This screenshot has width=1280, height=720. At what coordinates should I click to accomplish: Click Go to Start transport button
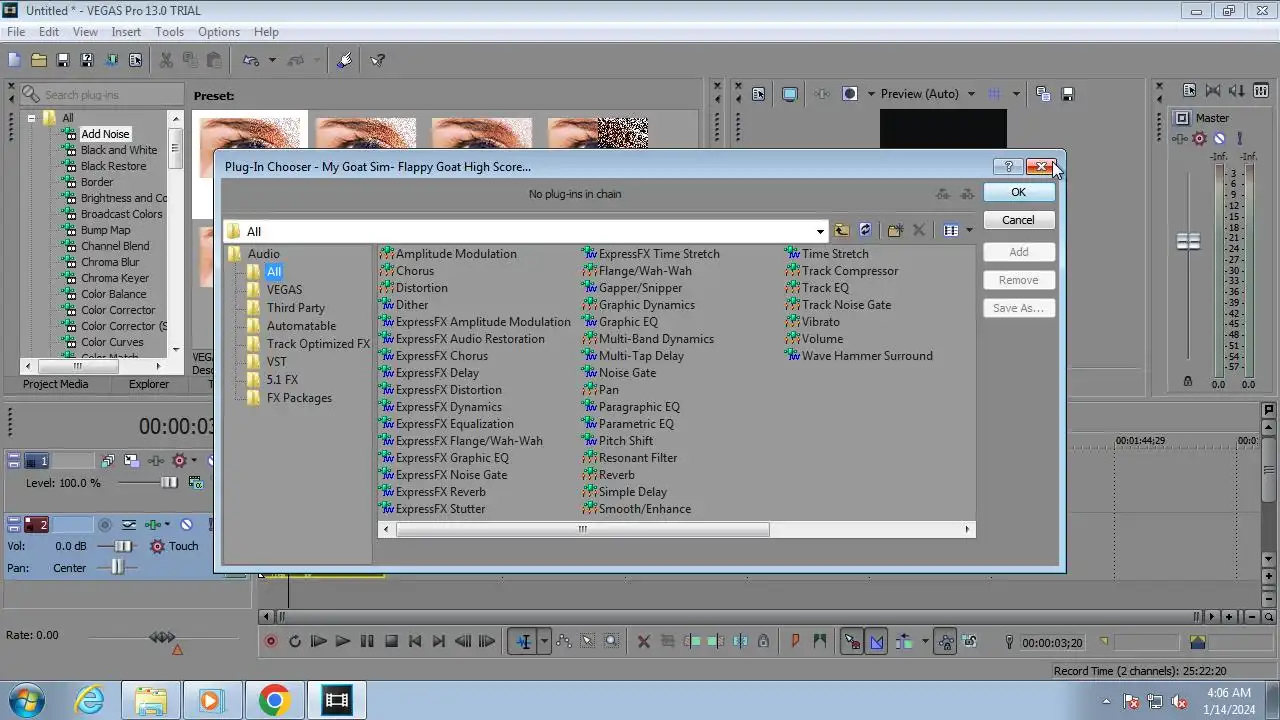point(415,641)
